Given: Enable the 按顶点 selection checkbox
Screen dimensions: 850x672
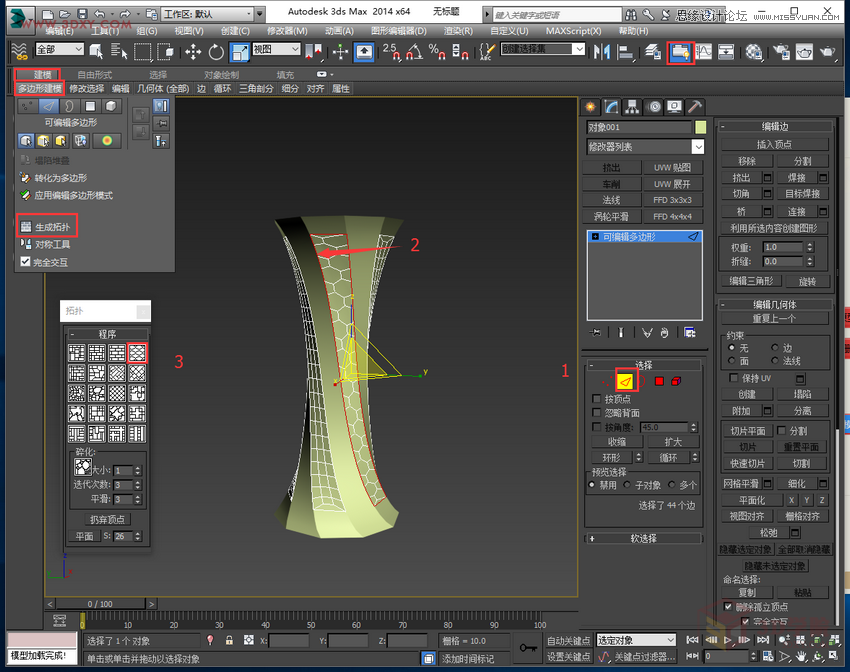Looking at the screenshot, I should [596, 399].
